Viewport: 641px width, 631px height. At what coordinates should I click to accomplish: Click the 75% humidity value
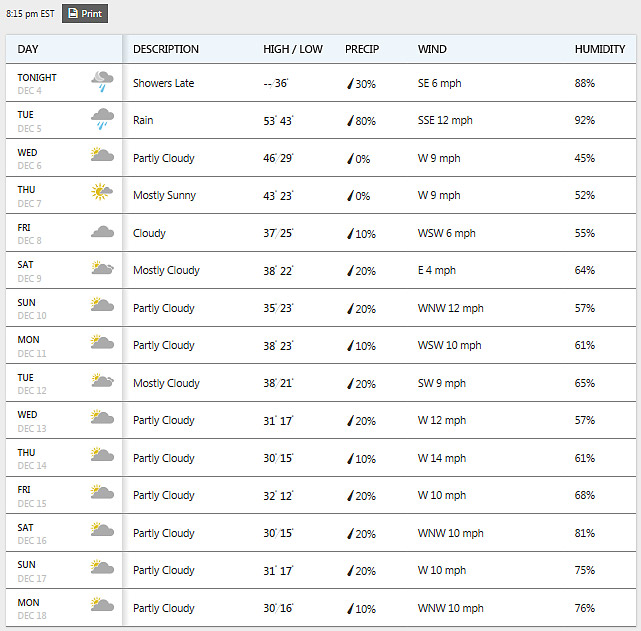tap(585, 570)
